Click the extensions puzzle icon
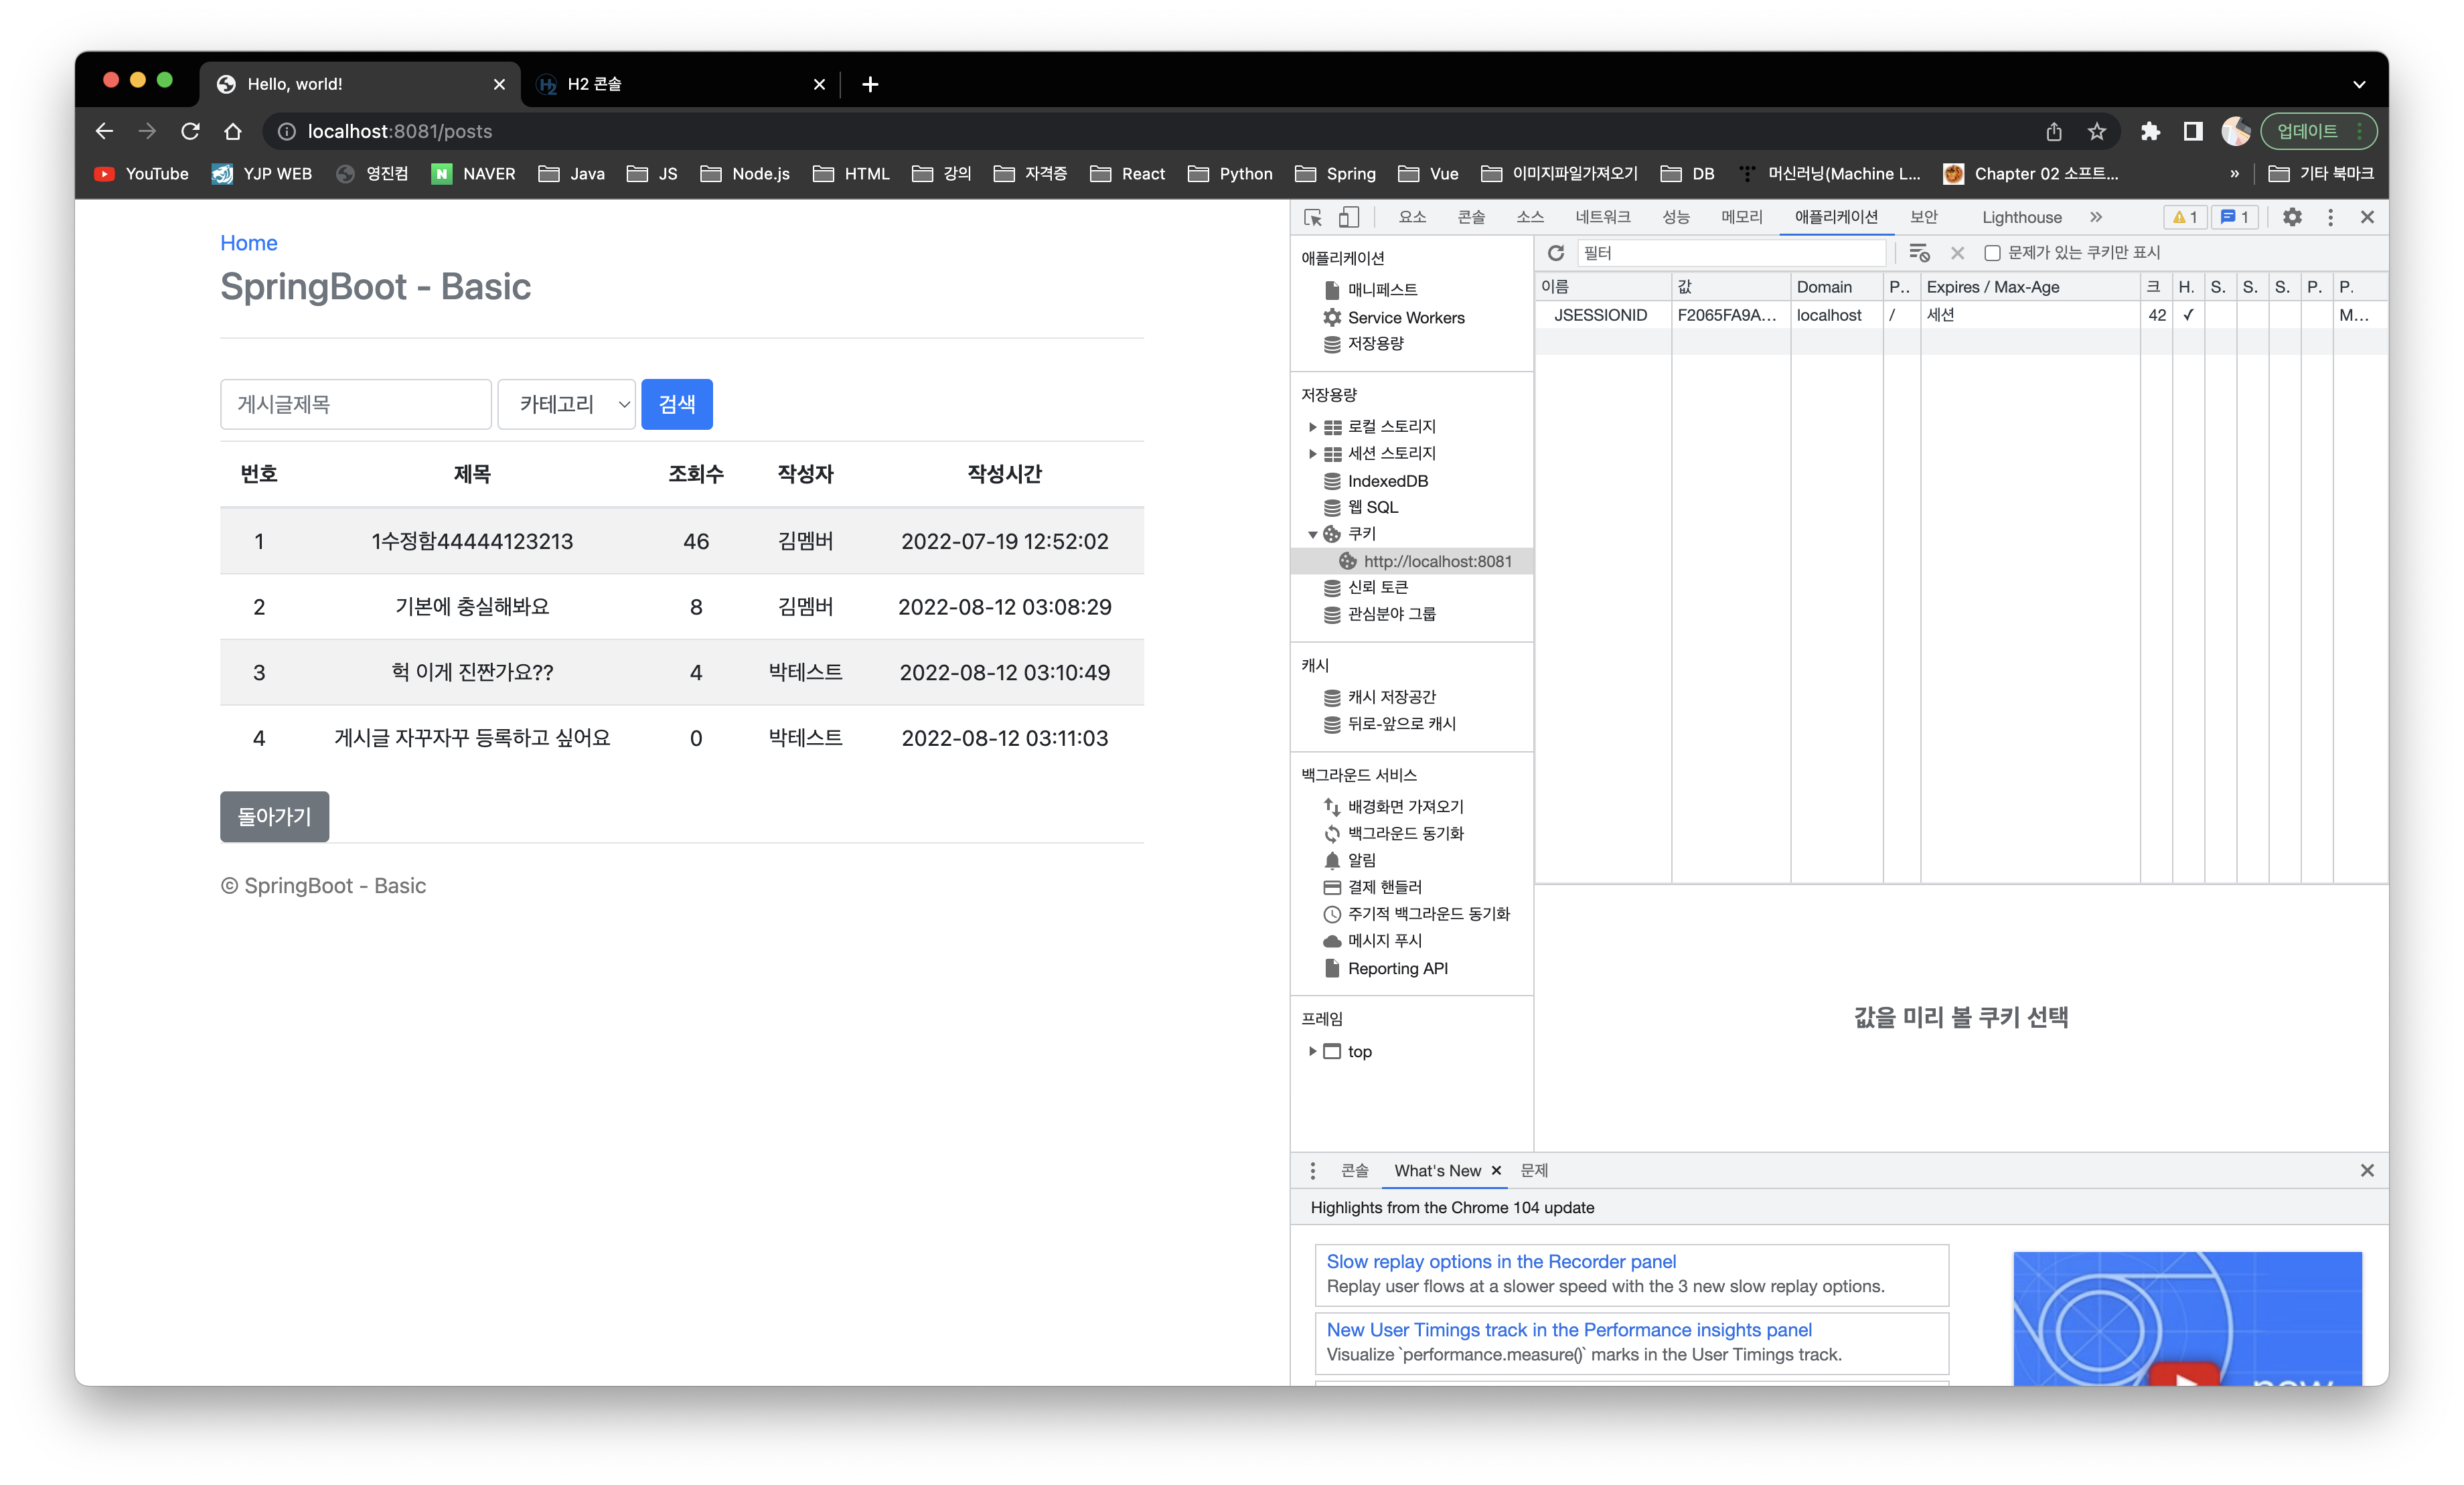The height and width of the screenshot is (1485, 2464). 2149,131
